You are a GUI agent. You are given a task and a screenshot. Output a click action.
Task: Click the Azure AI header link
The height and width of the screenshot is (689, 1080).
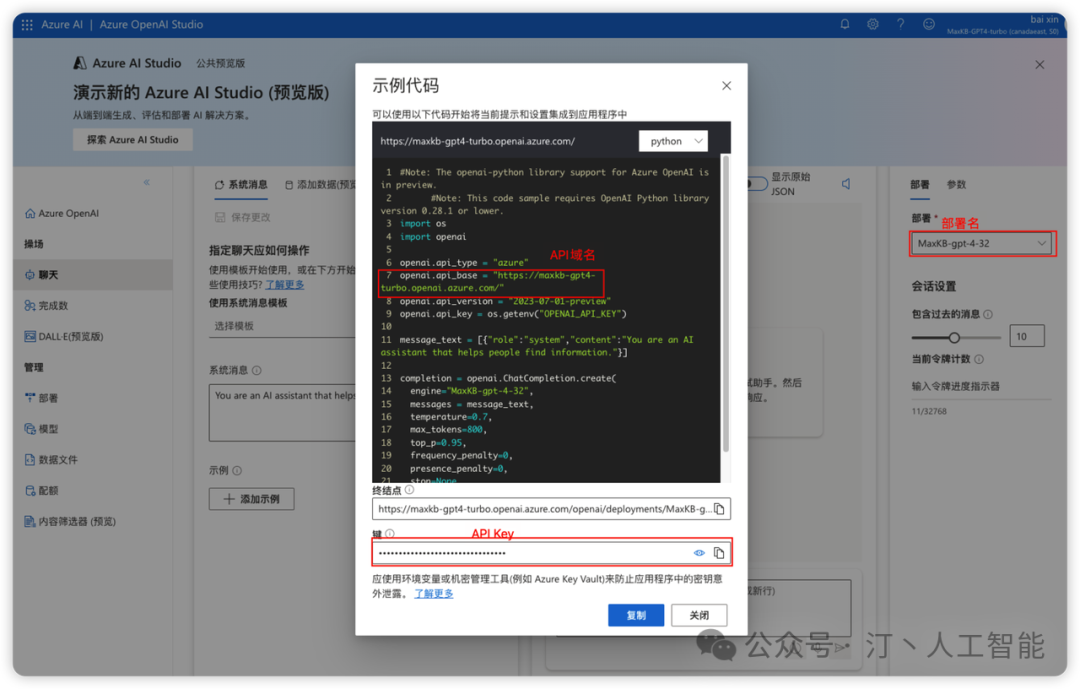[62, 25]
